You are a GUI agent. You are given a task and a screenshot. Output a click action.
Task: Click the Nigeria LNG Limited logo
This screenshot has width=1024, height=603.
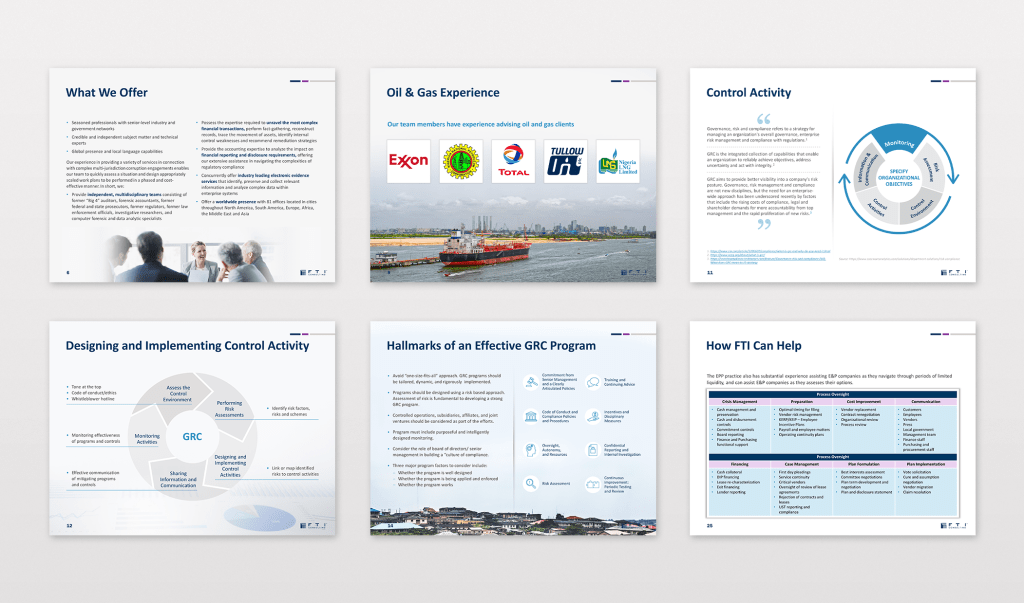click(x=619, y=161)
